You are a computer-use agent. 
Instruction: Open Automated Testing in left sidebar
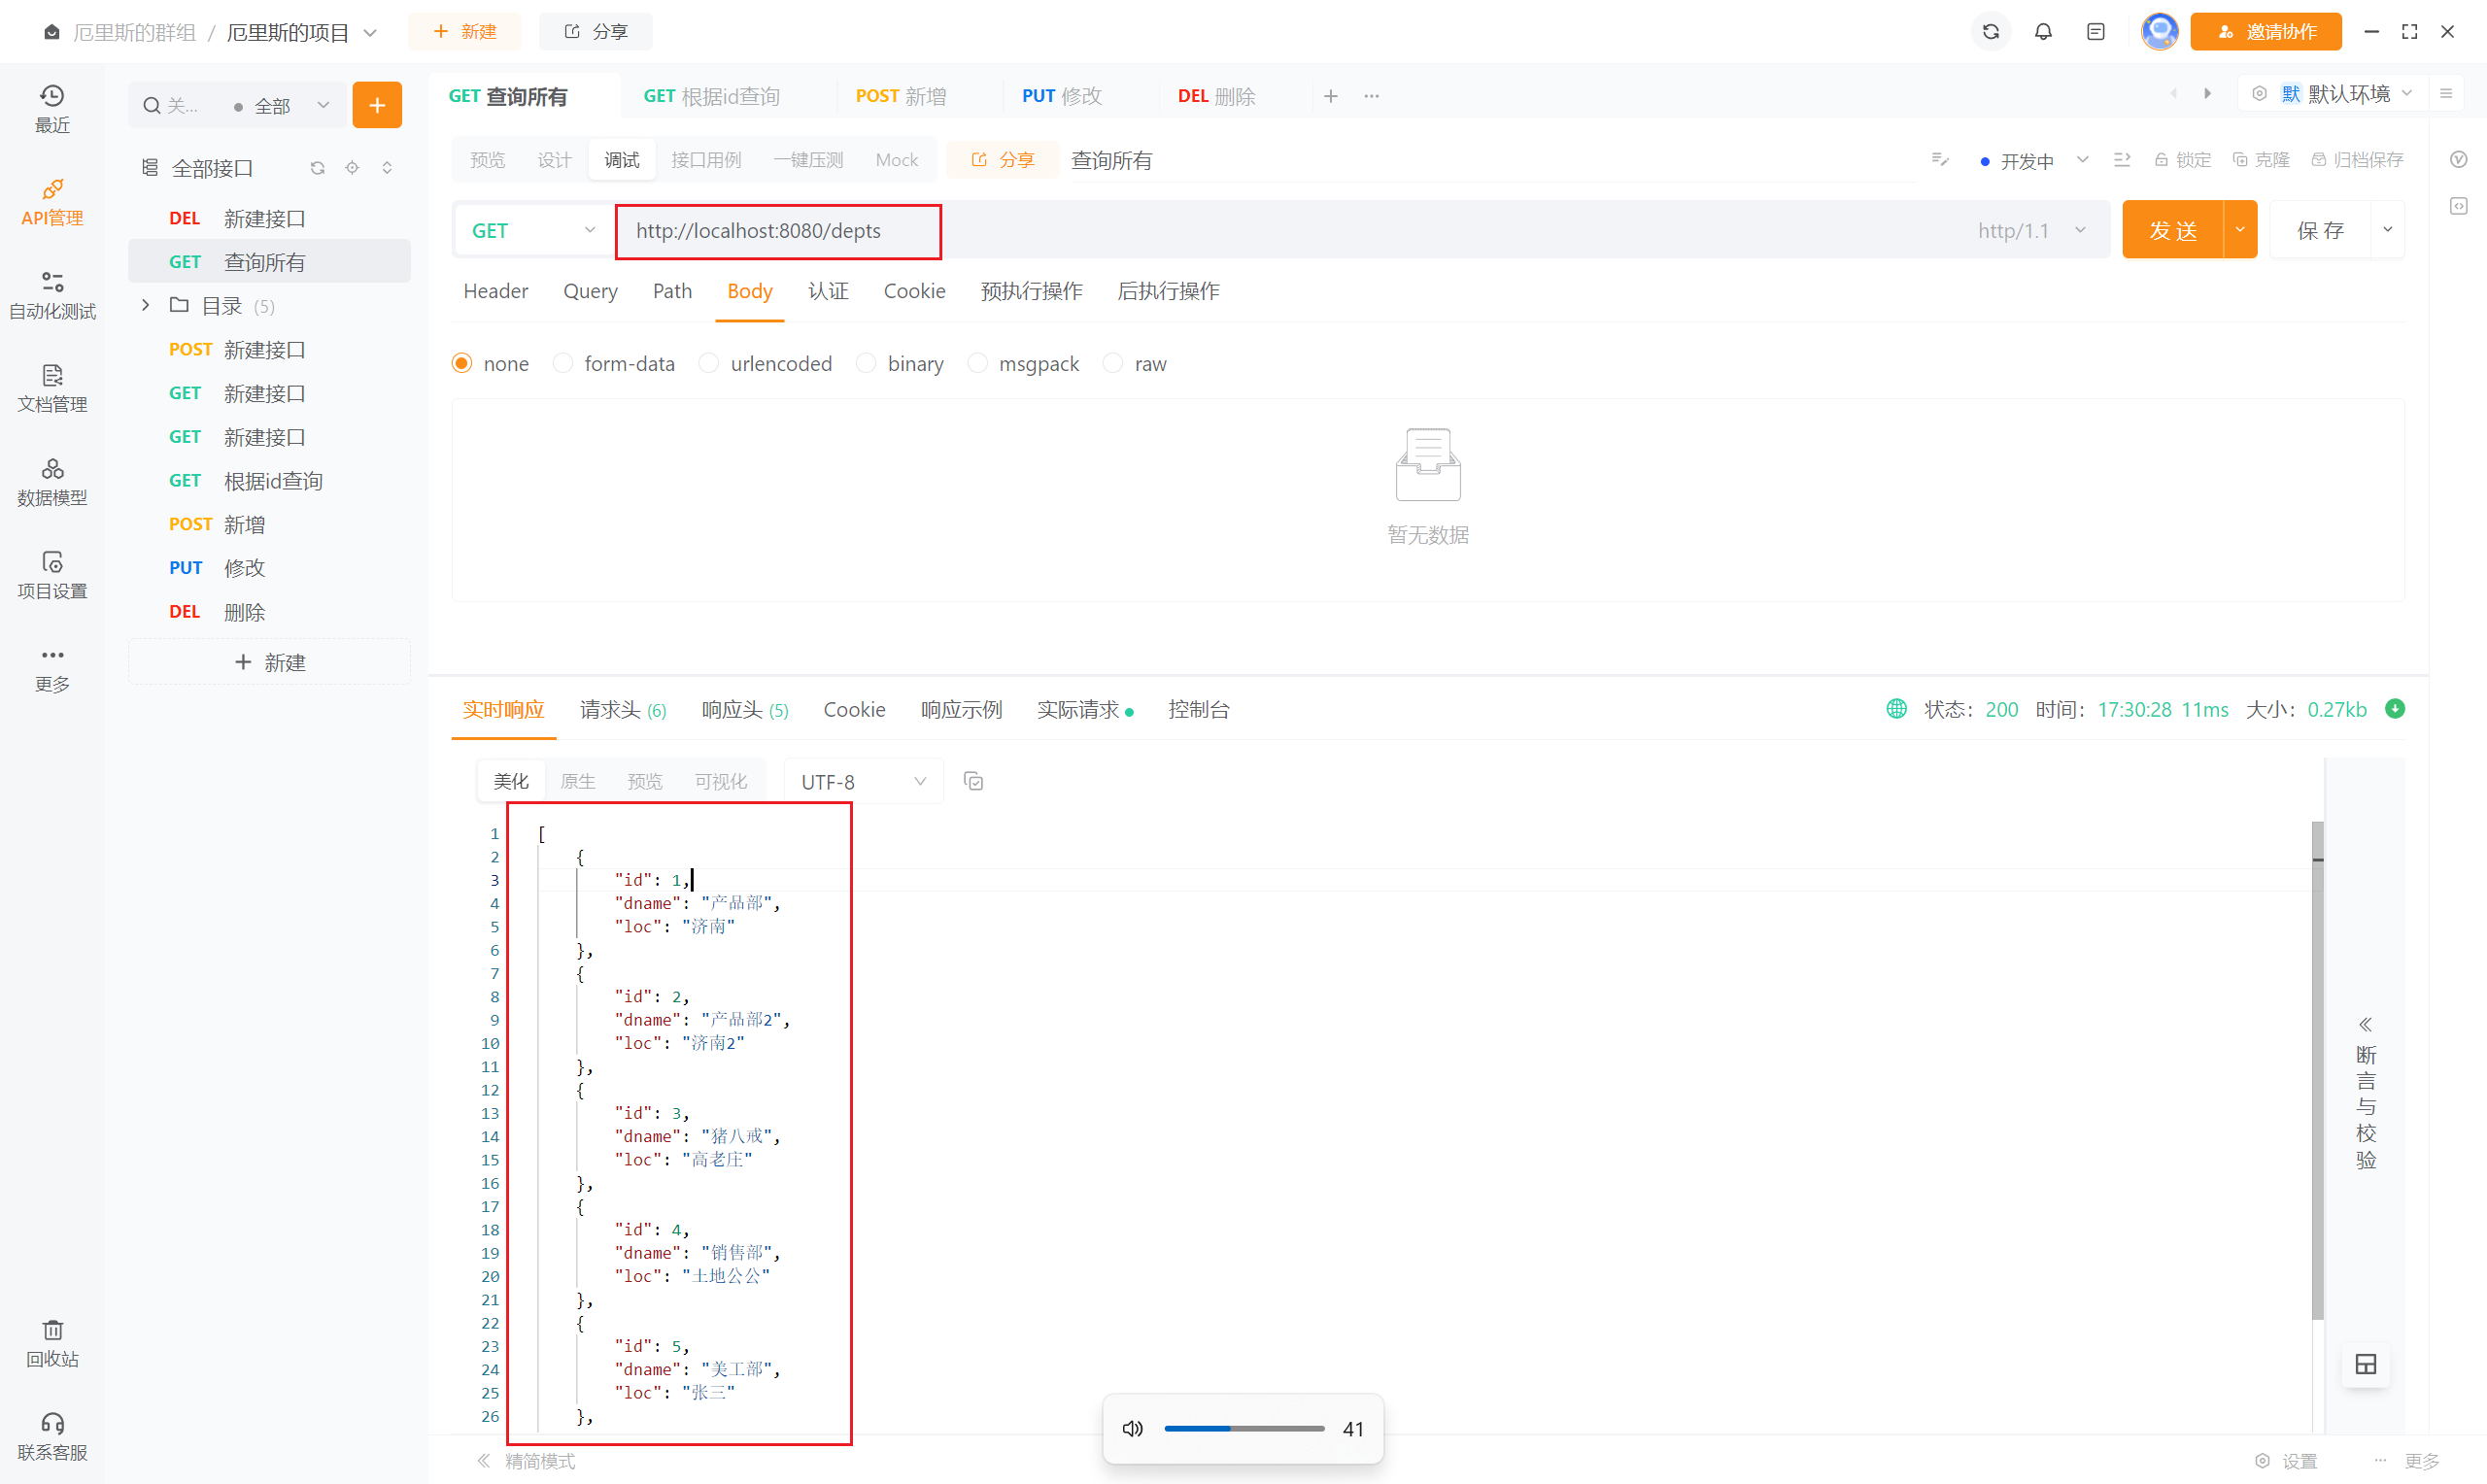[x=52, y=295]
